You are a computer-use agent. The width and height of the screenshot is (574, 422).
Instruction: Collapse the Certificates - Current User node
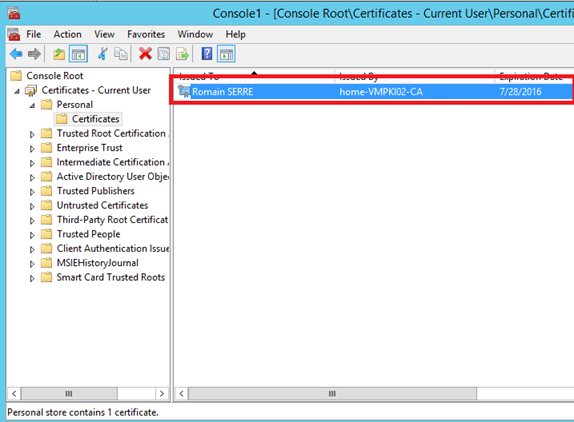click(17, 91)
